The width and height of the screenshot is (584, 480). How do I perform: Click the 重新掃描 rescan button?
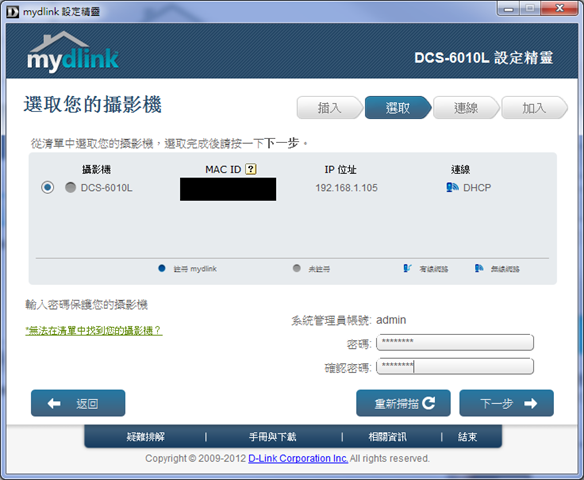point(403,403)
